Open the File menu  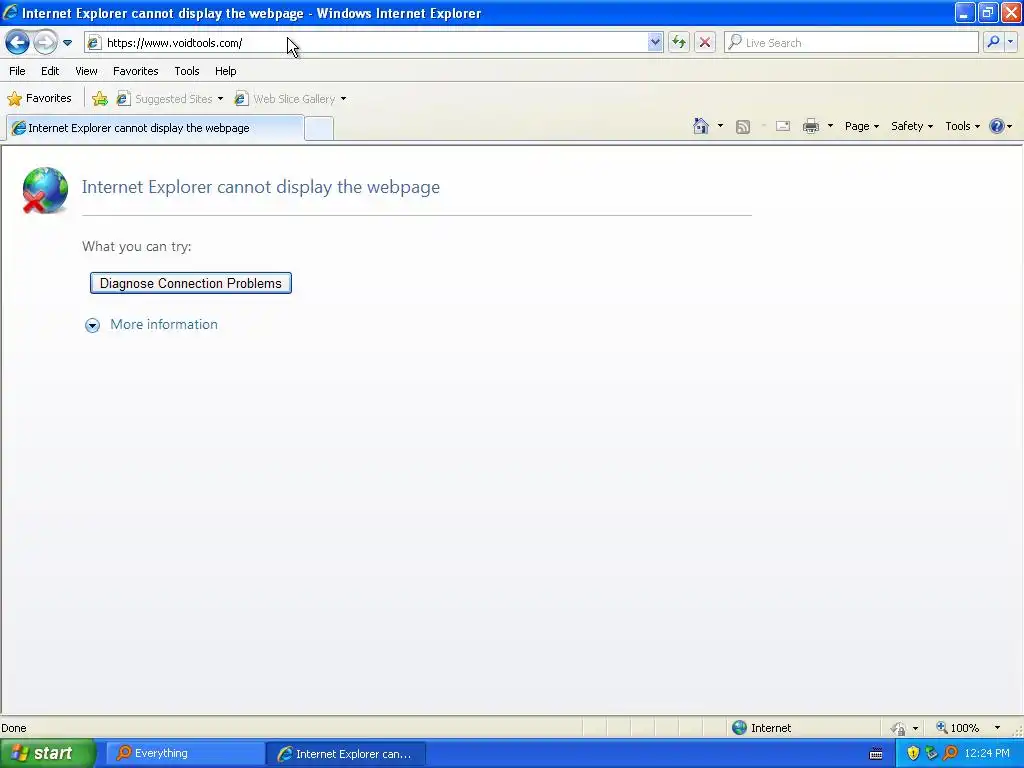click(x=17, y=71)
